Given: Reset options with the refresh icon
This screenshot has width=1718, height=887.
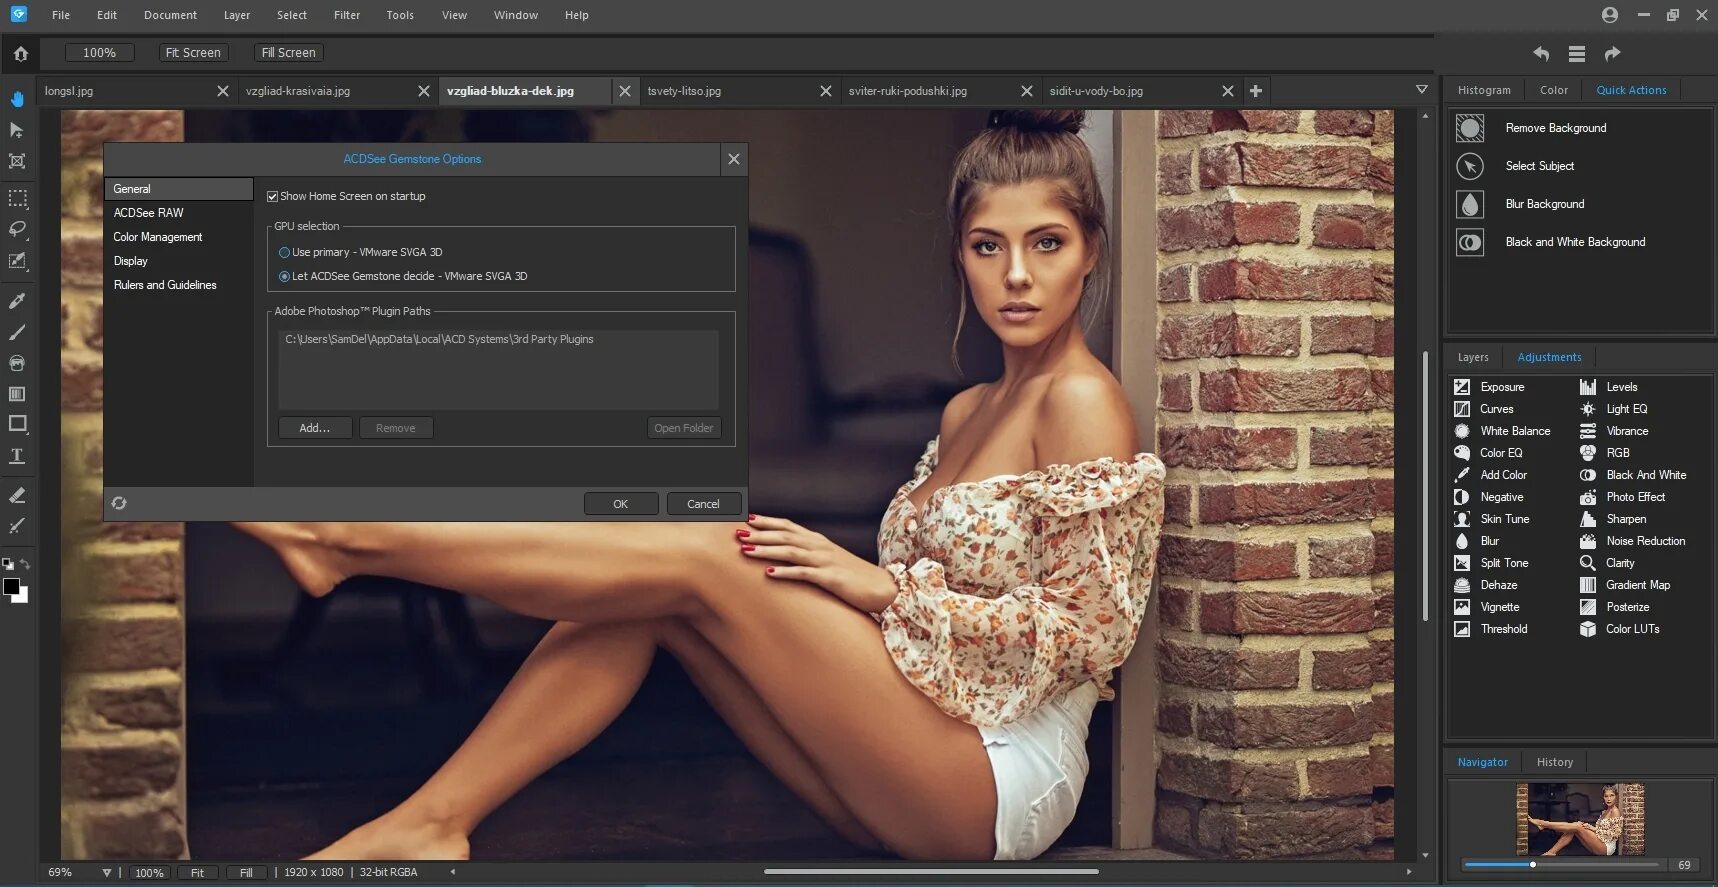Looking at the screenshot, I should (x=119, y=503).
